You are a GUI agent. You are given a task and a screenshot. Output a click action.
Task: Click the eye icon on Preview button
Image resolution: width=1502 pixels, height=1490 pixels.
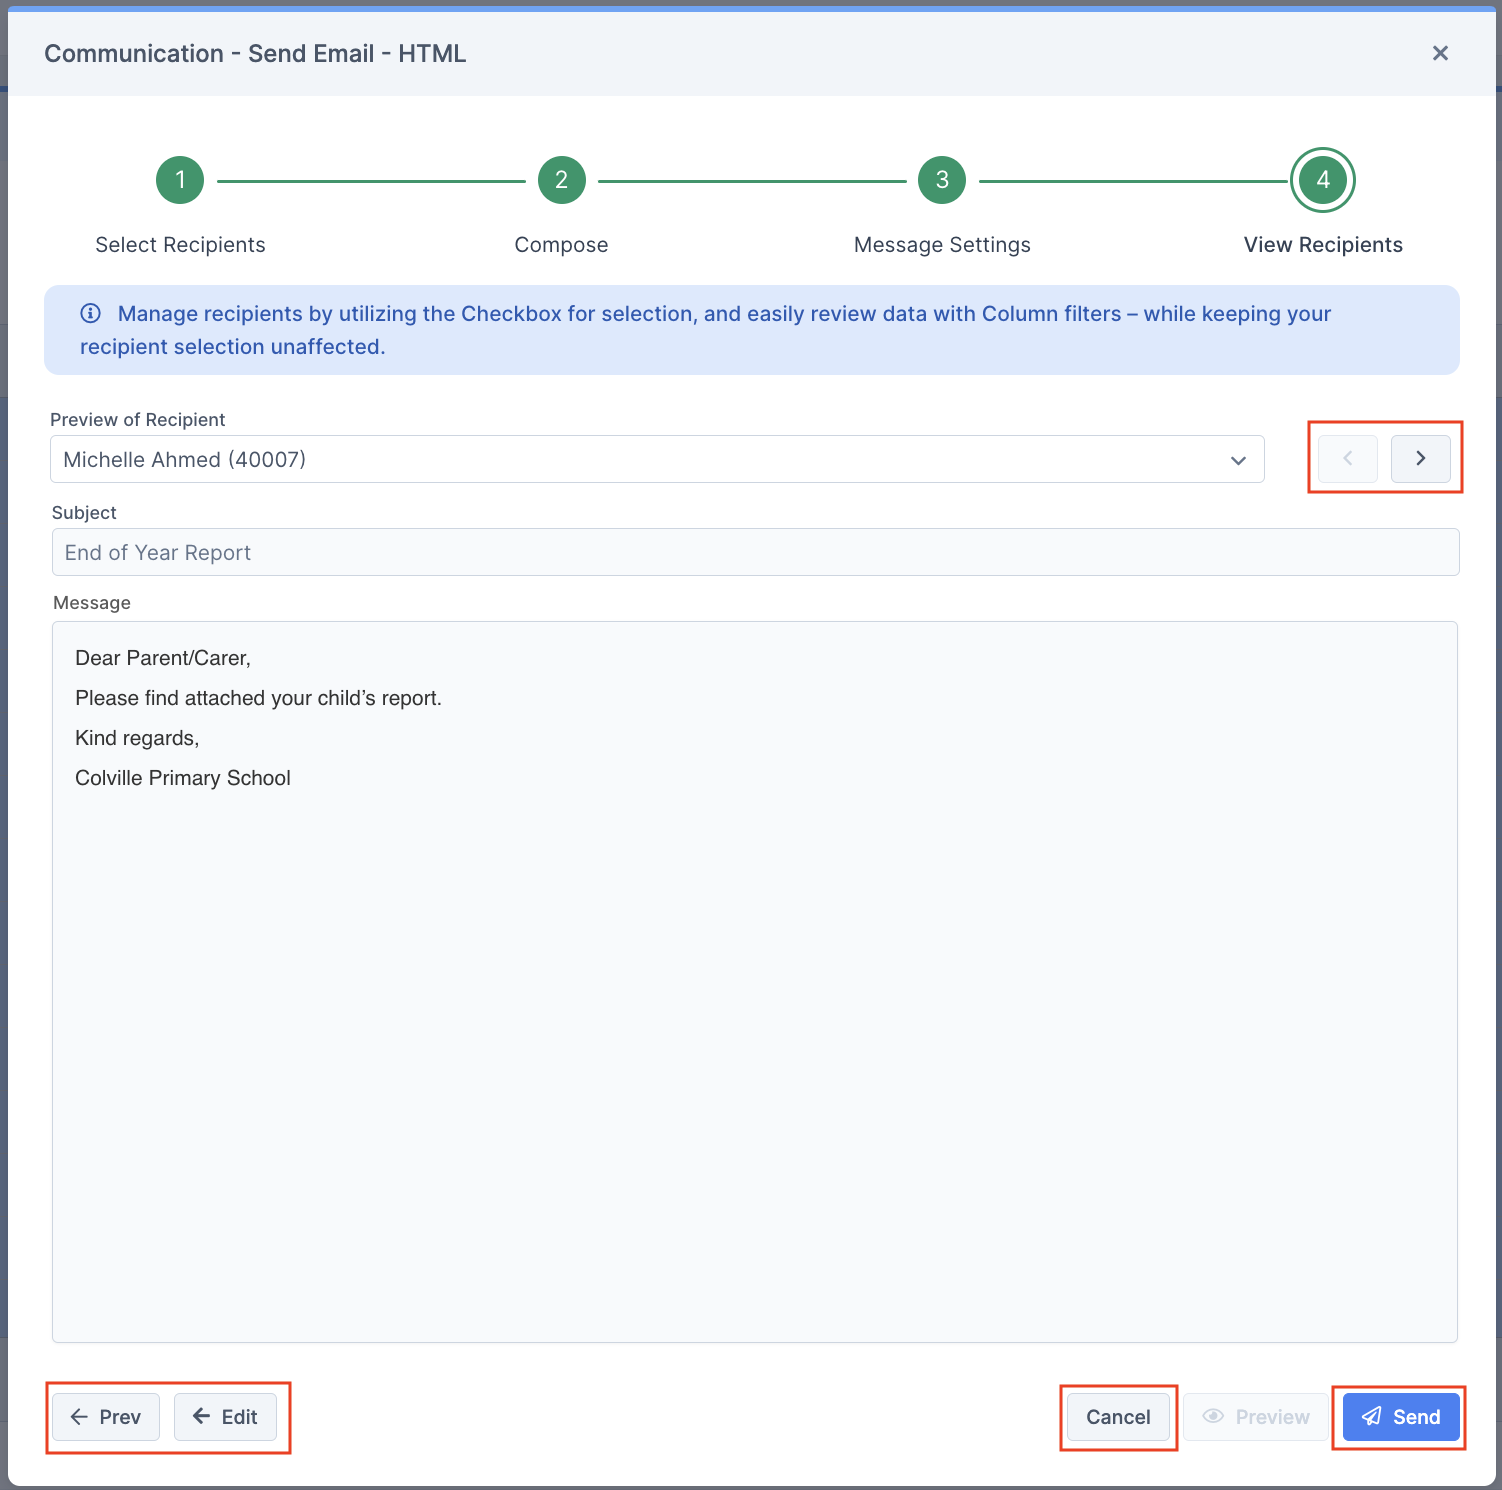(1214, 1417)
